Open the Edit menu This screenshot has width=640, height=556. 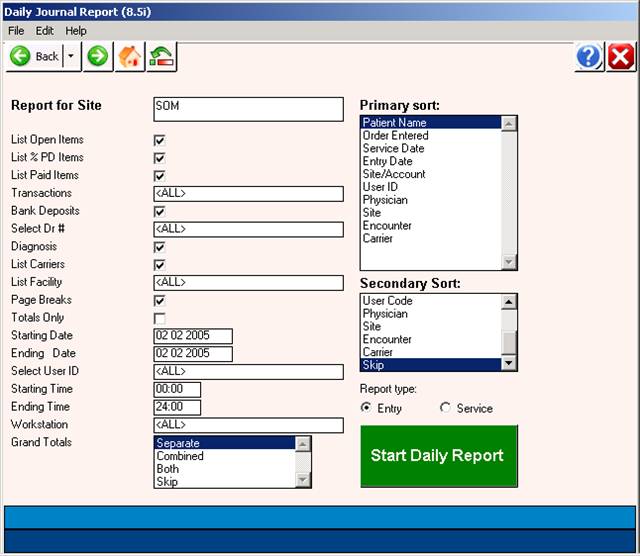(45, 31)
